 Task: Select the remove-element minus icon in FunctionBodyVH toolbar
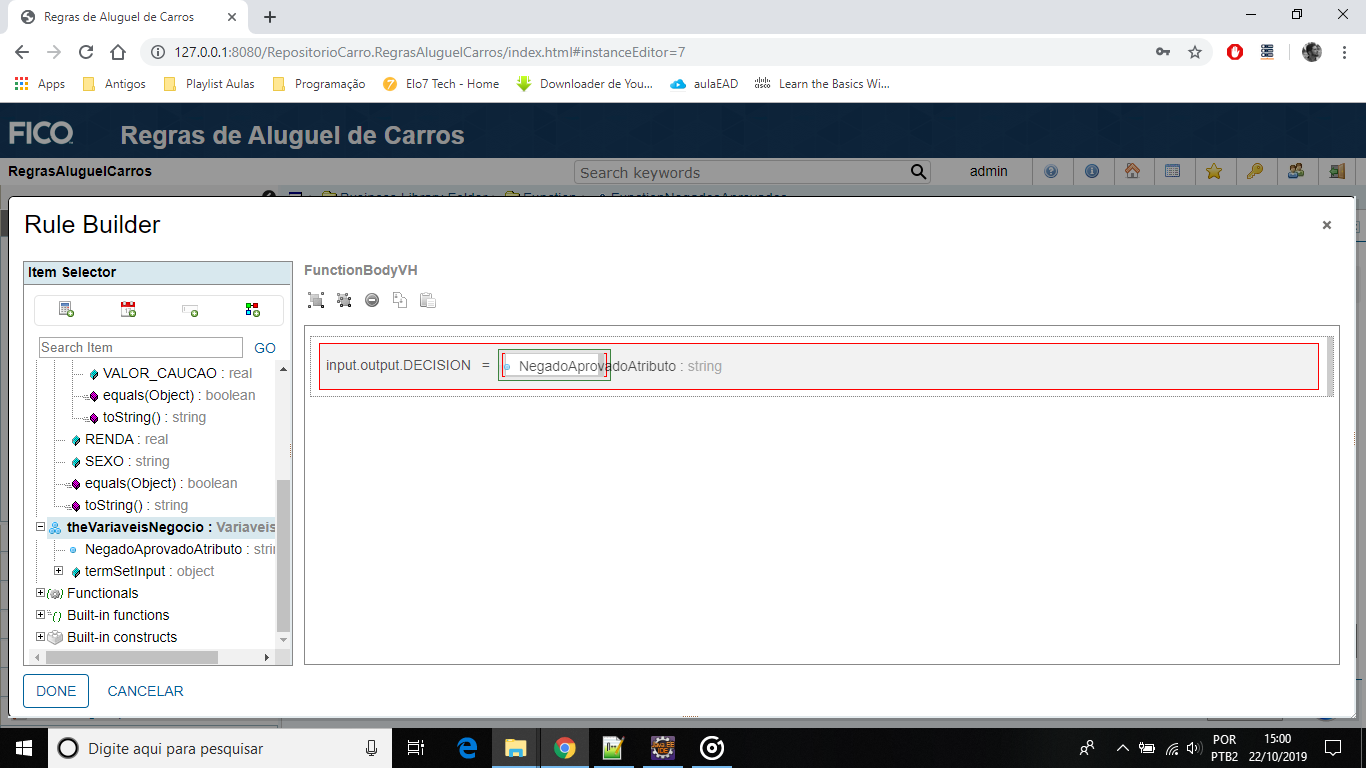tap(371, 300)
